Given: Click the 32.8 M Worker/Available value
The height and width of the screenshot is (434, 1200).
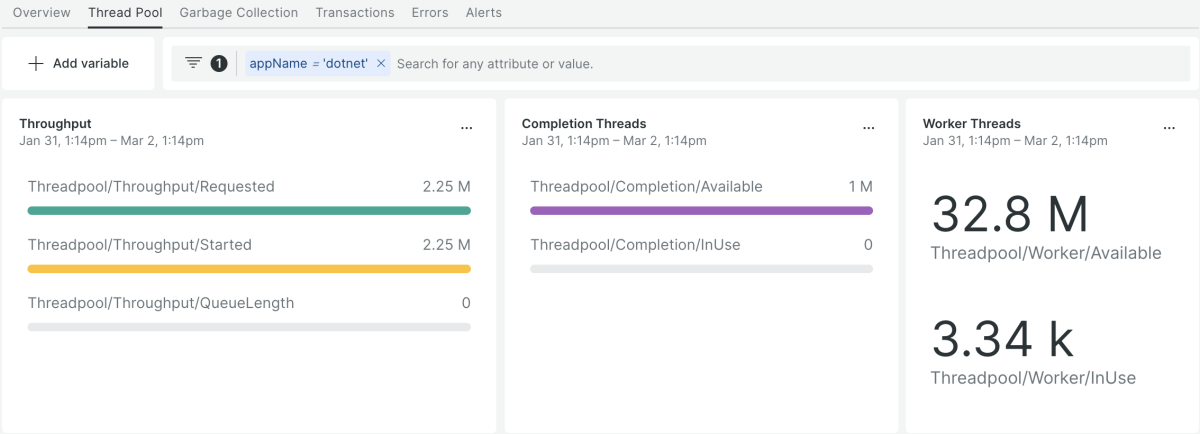Looking at the screenshot, I should pos(1010,215).
